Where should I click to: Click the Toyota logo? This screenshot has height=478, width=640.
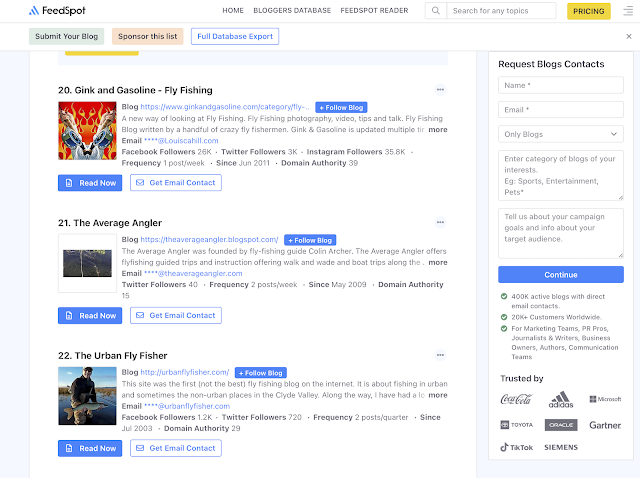pyautogui.click(x=516, y=425)
